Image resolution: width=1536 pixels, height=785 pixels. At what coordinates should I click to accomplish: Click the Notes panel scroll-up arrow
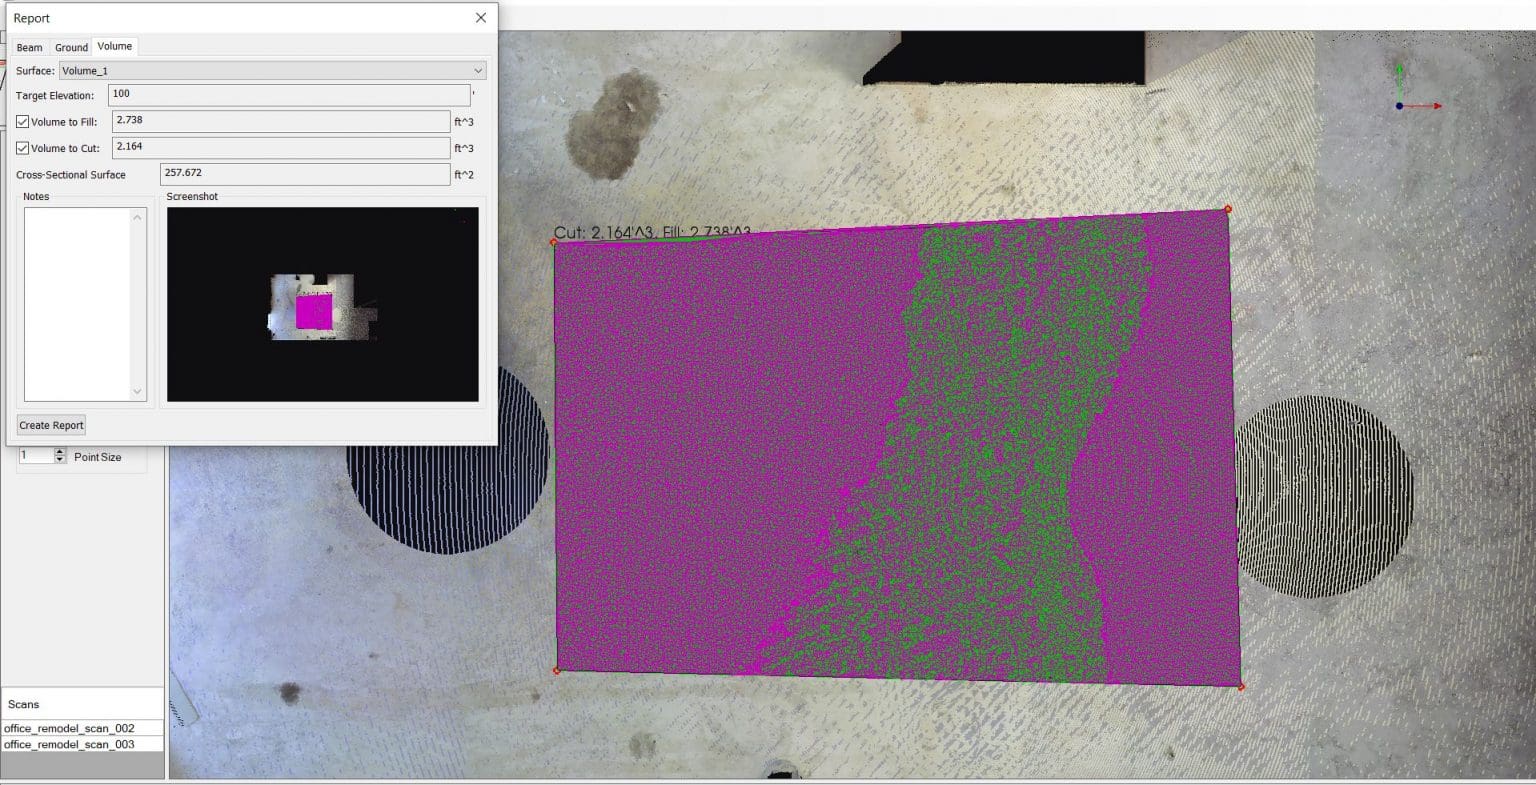coord(138,218)
